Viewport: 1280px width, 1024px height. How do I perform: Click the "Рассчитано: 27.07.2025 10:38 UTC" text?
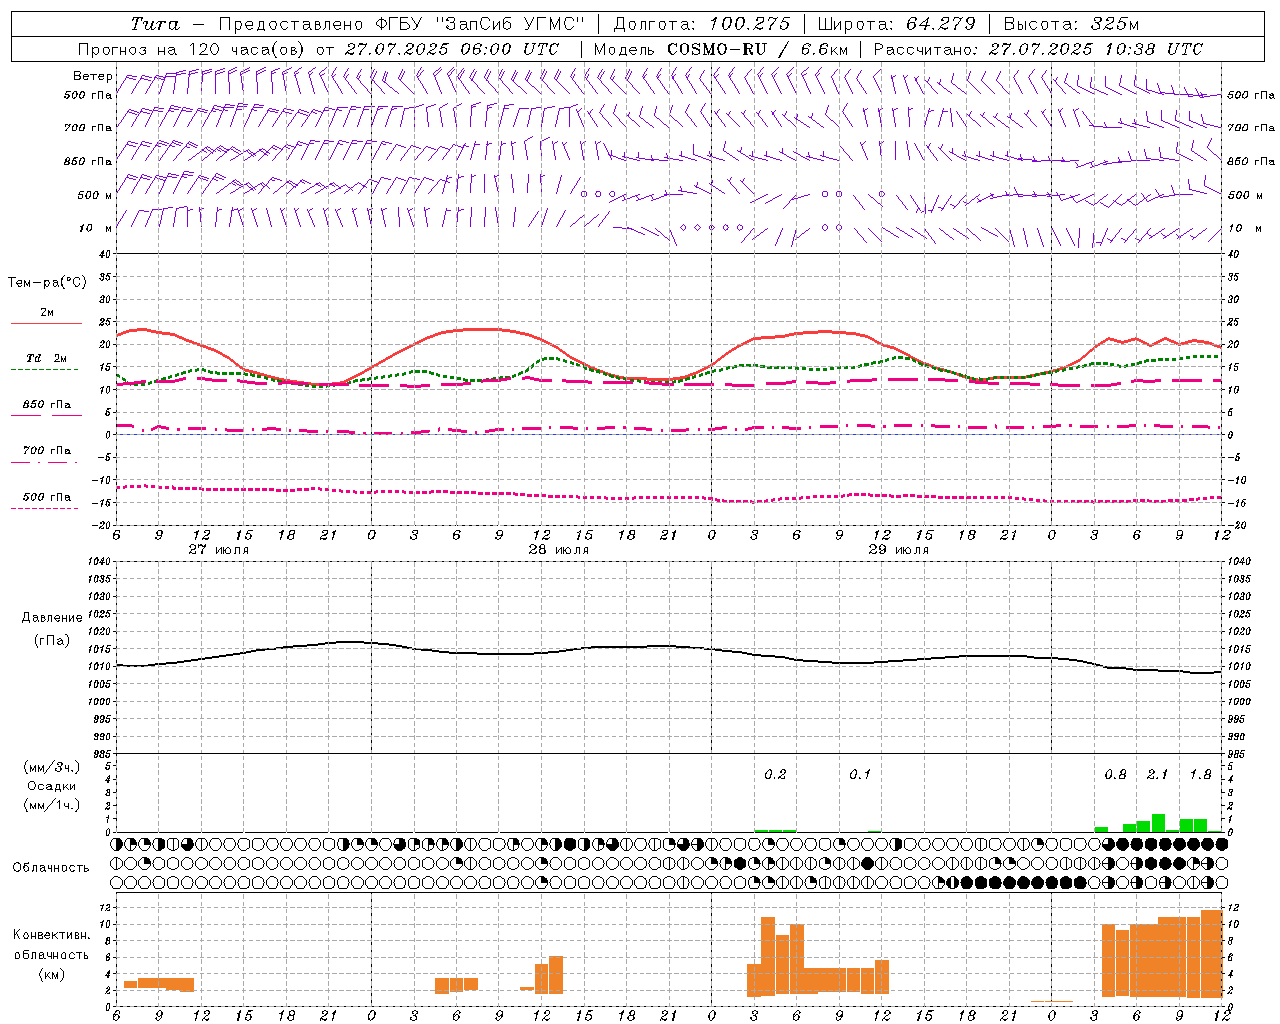[1038, 49]
